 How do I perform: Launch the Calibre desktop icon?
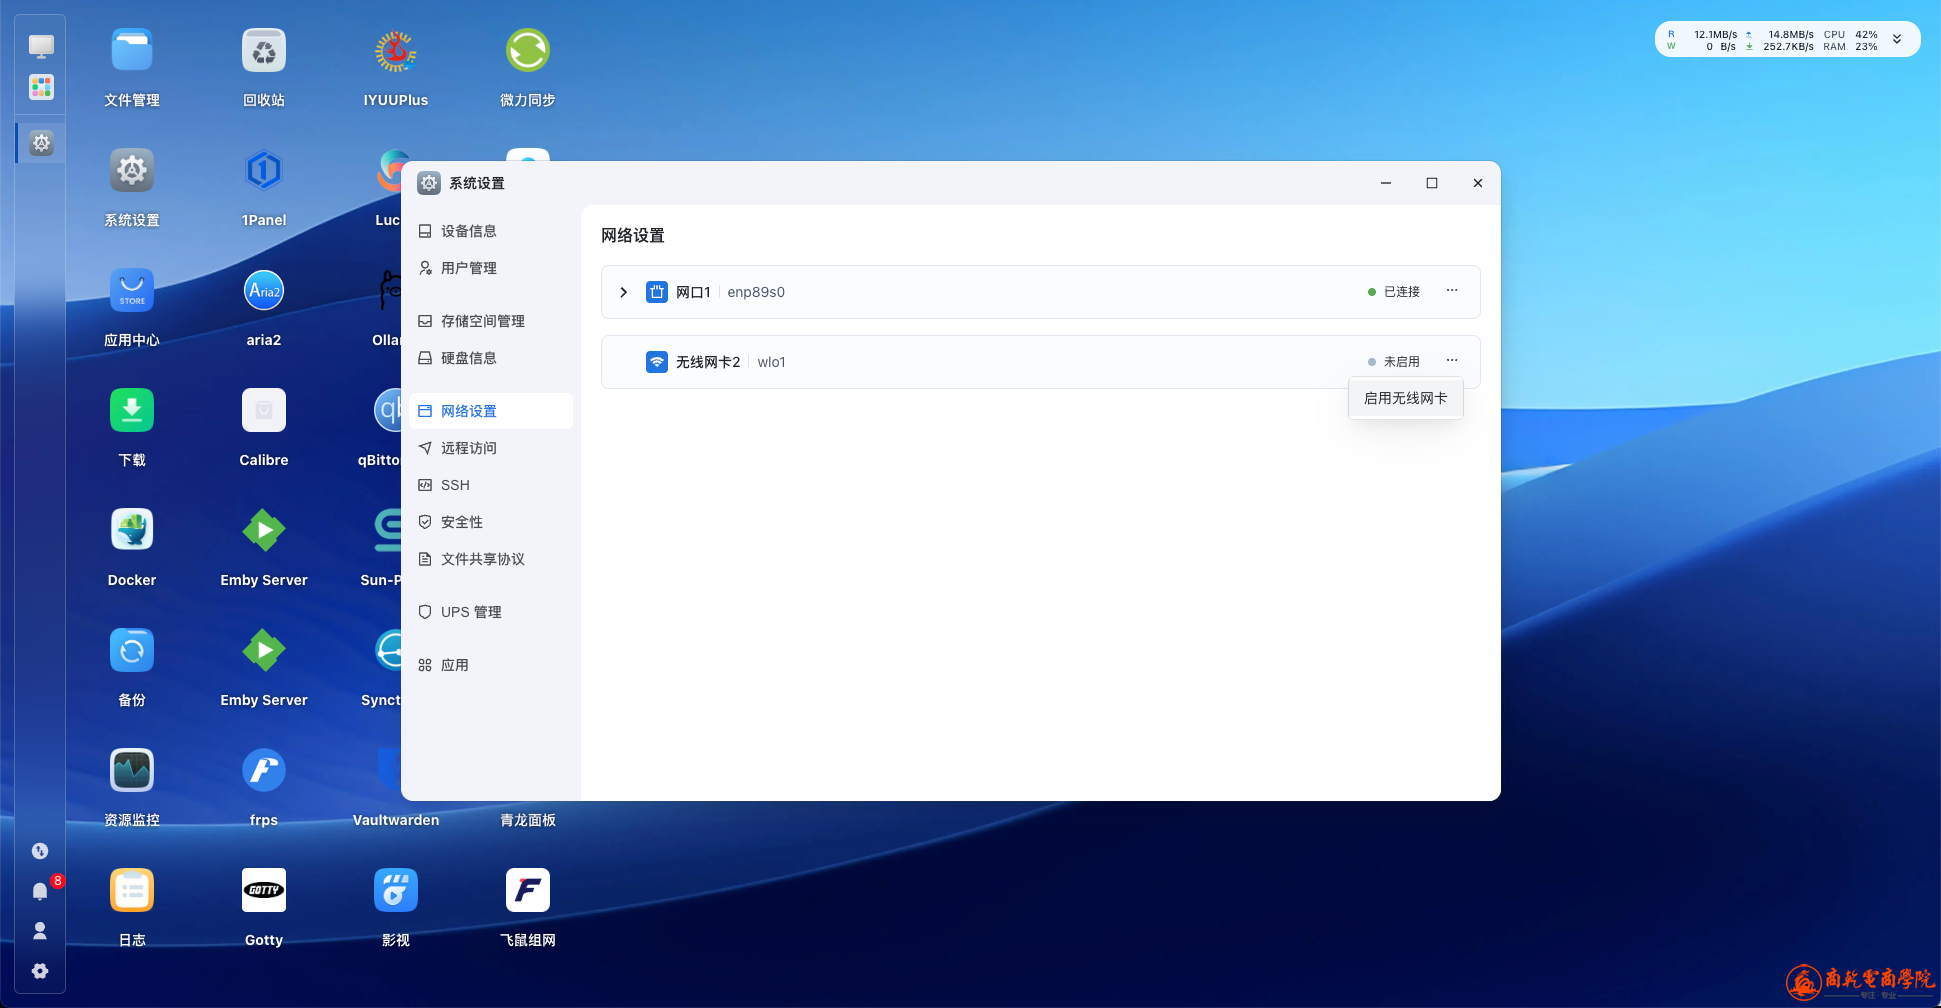click(x=264, y=410)
